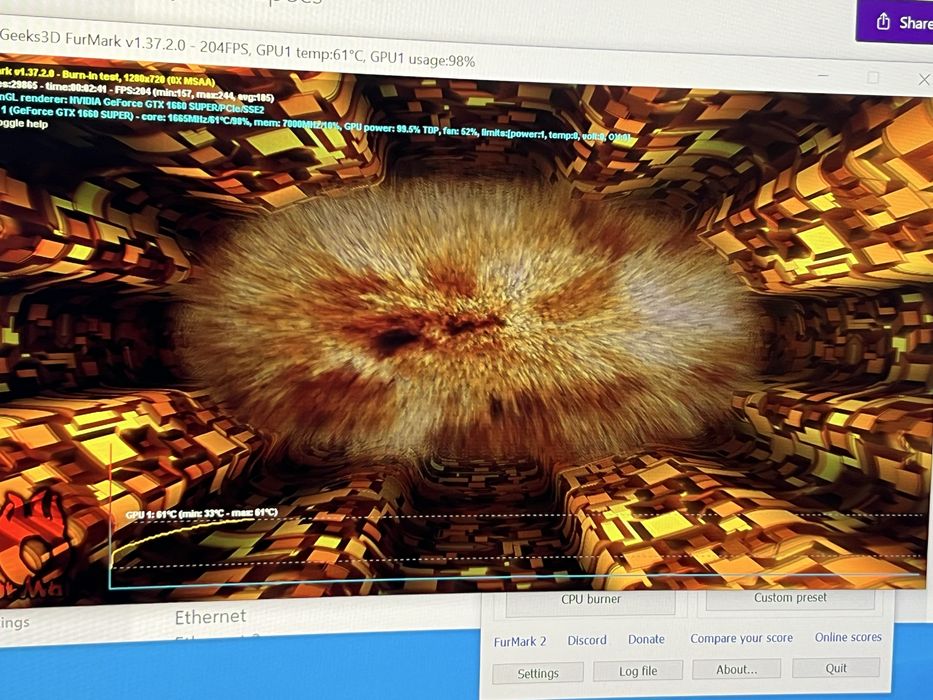The image size is (933, 700).
Task: Select the Ethernet entry in background window
Action: [x=211, y=617]
